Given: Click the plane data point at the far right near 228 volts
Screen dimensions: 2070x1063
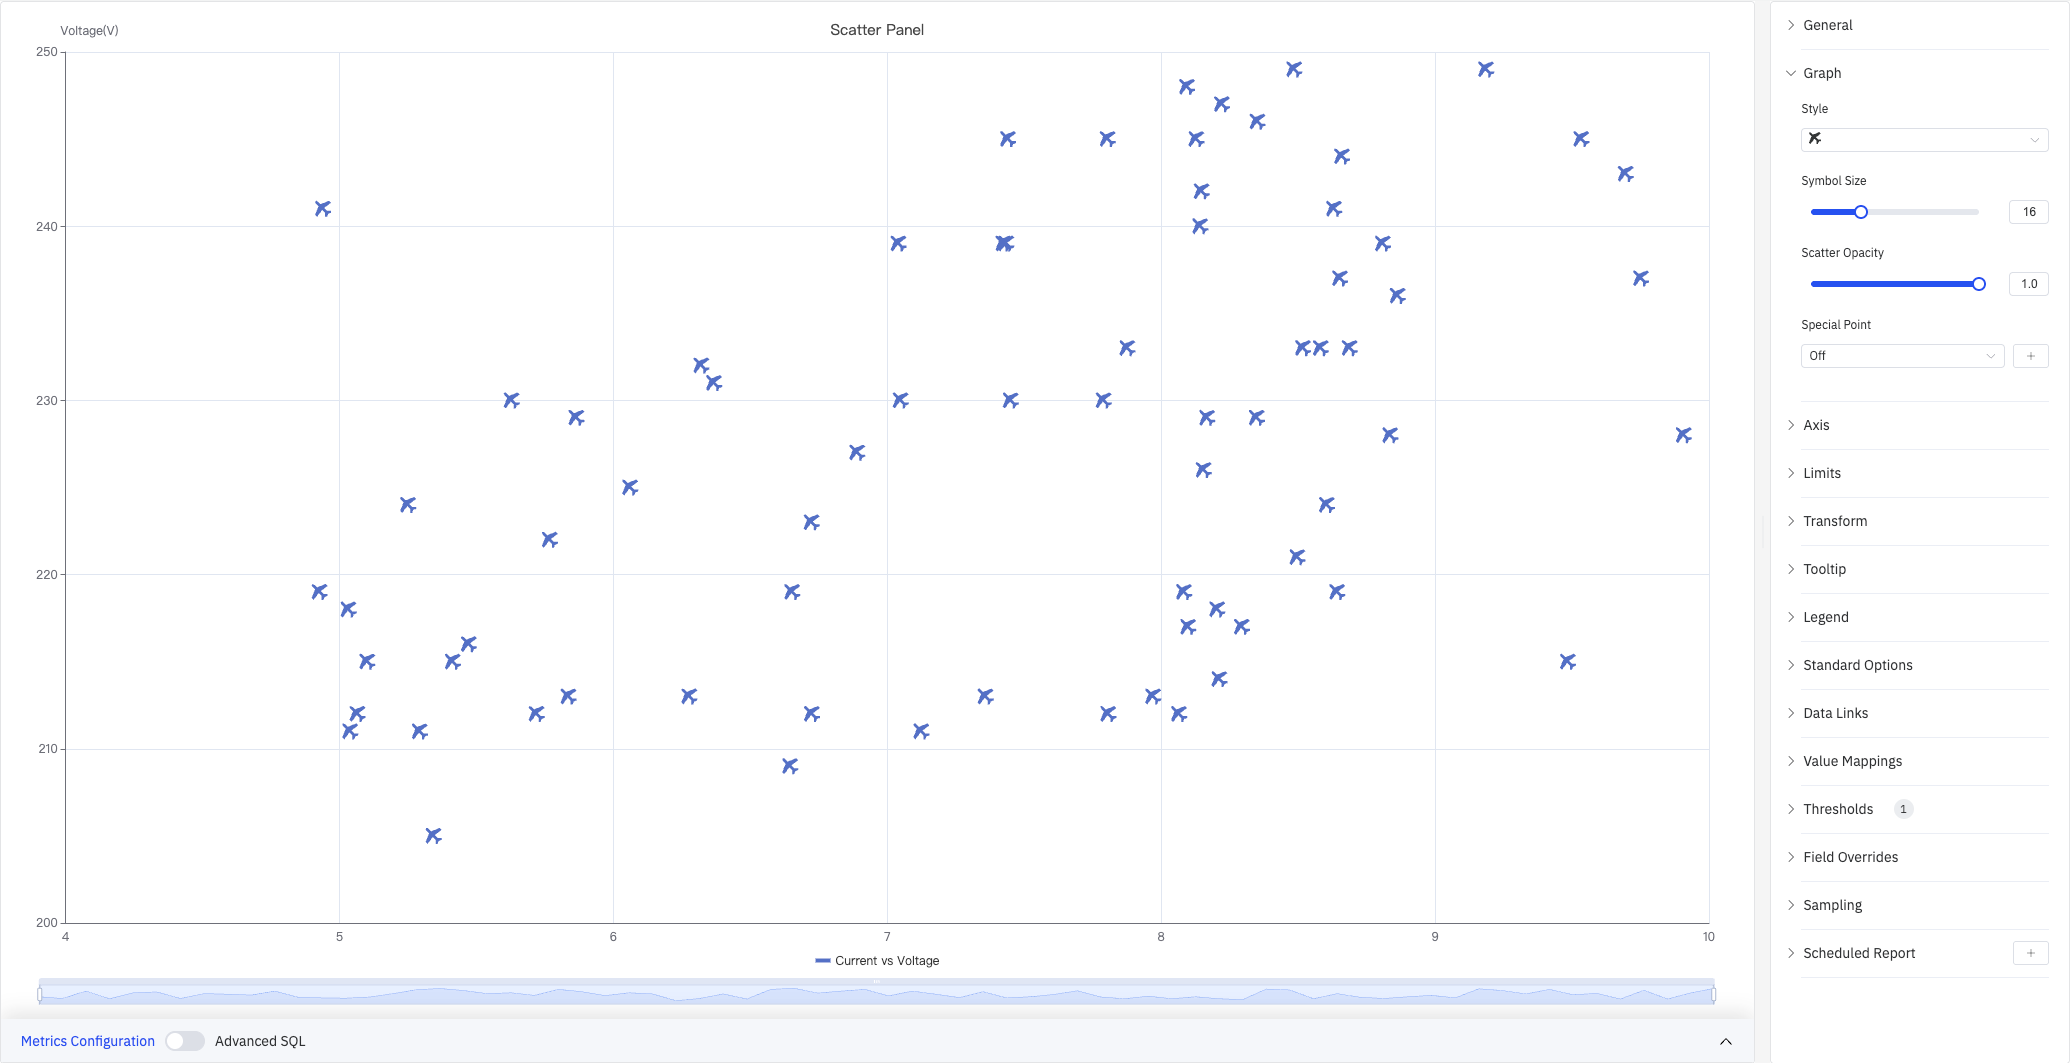Looking at the screenshot, I should pyautogui.click(x=1683, y=435).
